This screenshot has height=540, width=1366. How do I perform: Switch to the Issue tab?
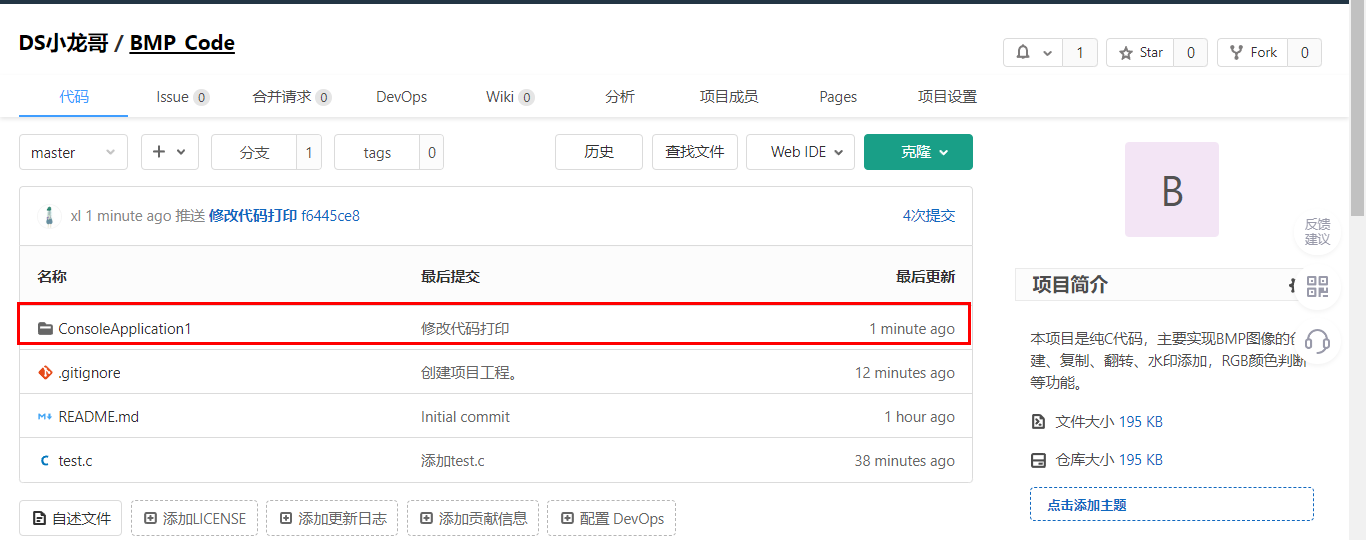[182, 97]
